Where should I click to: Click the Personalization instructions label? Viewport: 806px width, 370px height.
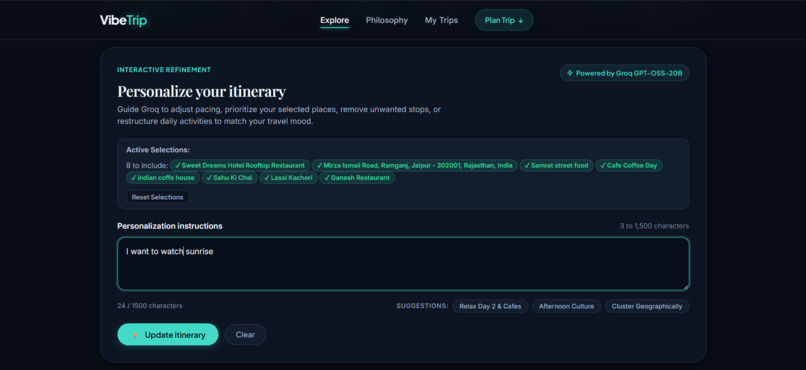tap(170, 226)
